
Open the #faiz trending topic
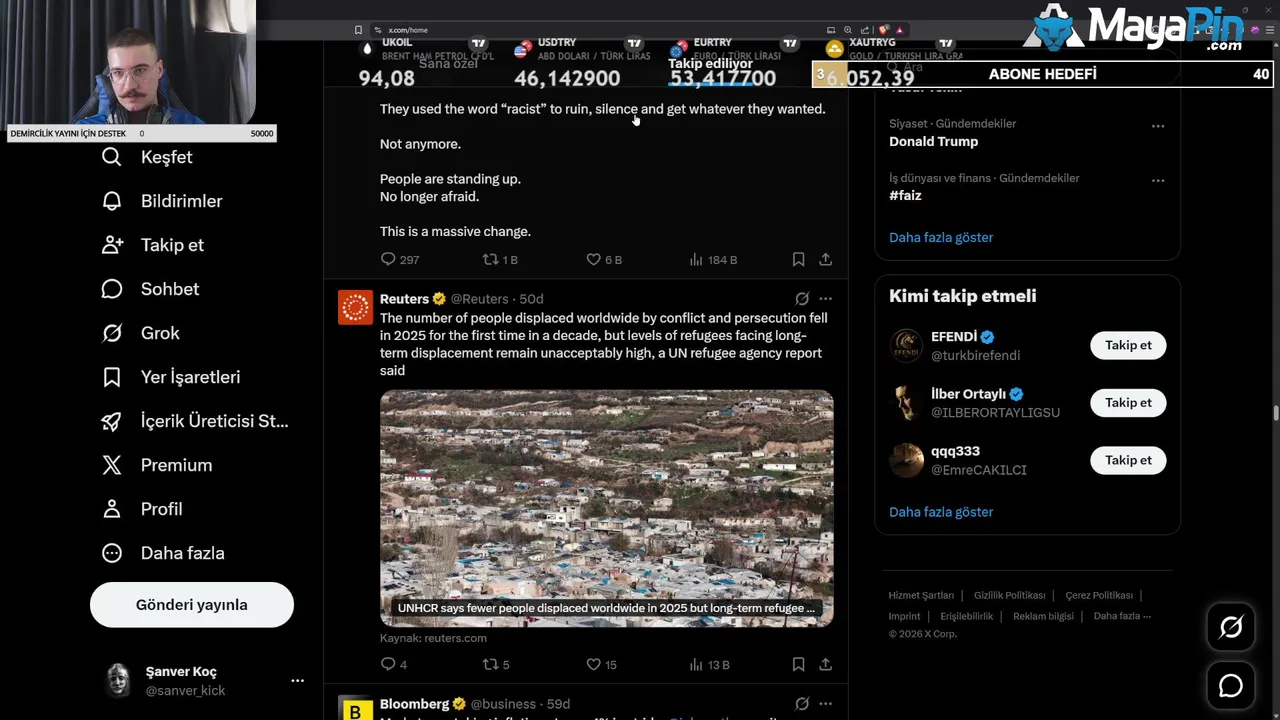(x=905, y=196)
